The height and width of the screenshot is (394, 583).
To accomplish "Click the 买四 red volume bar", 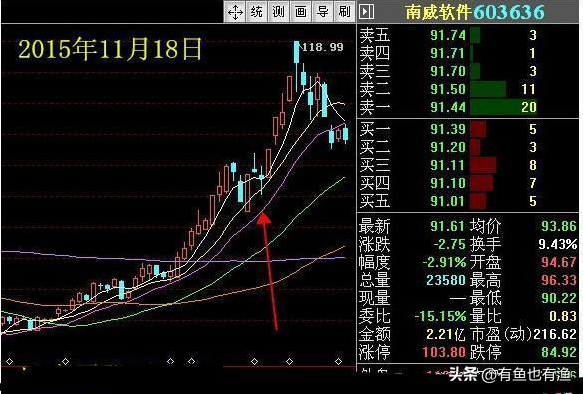I will click(481, 183).
